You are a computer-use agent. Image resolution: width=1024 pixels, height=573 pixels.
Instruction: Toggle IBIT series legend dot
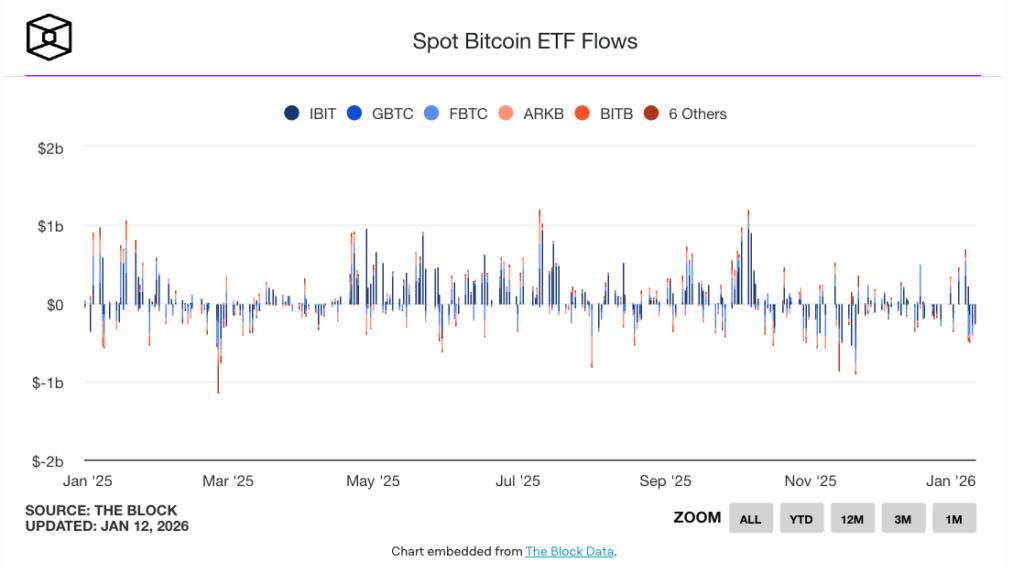[292, 114]
